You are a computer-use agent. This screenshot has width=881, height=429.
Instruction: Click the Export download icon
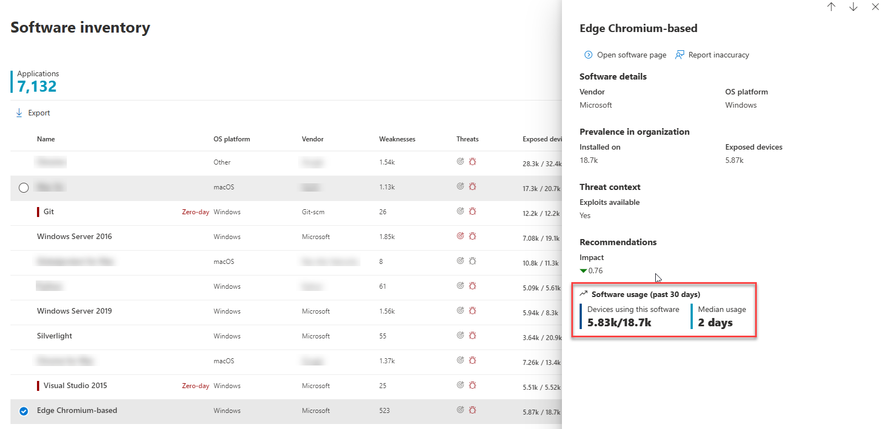pos(19,113)
